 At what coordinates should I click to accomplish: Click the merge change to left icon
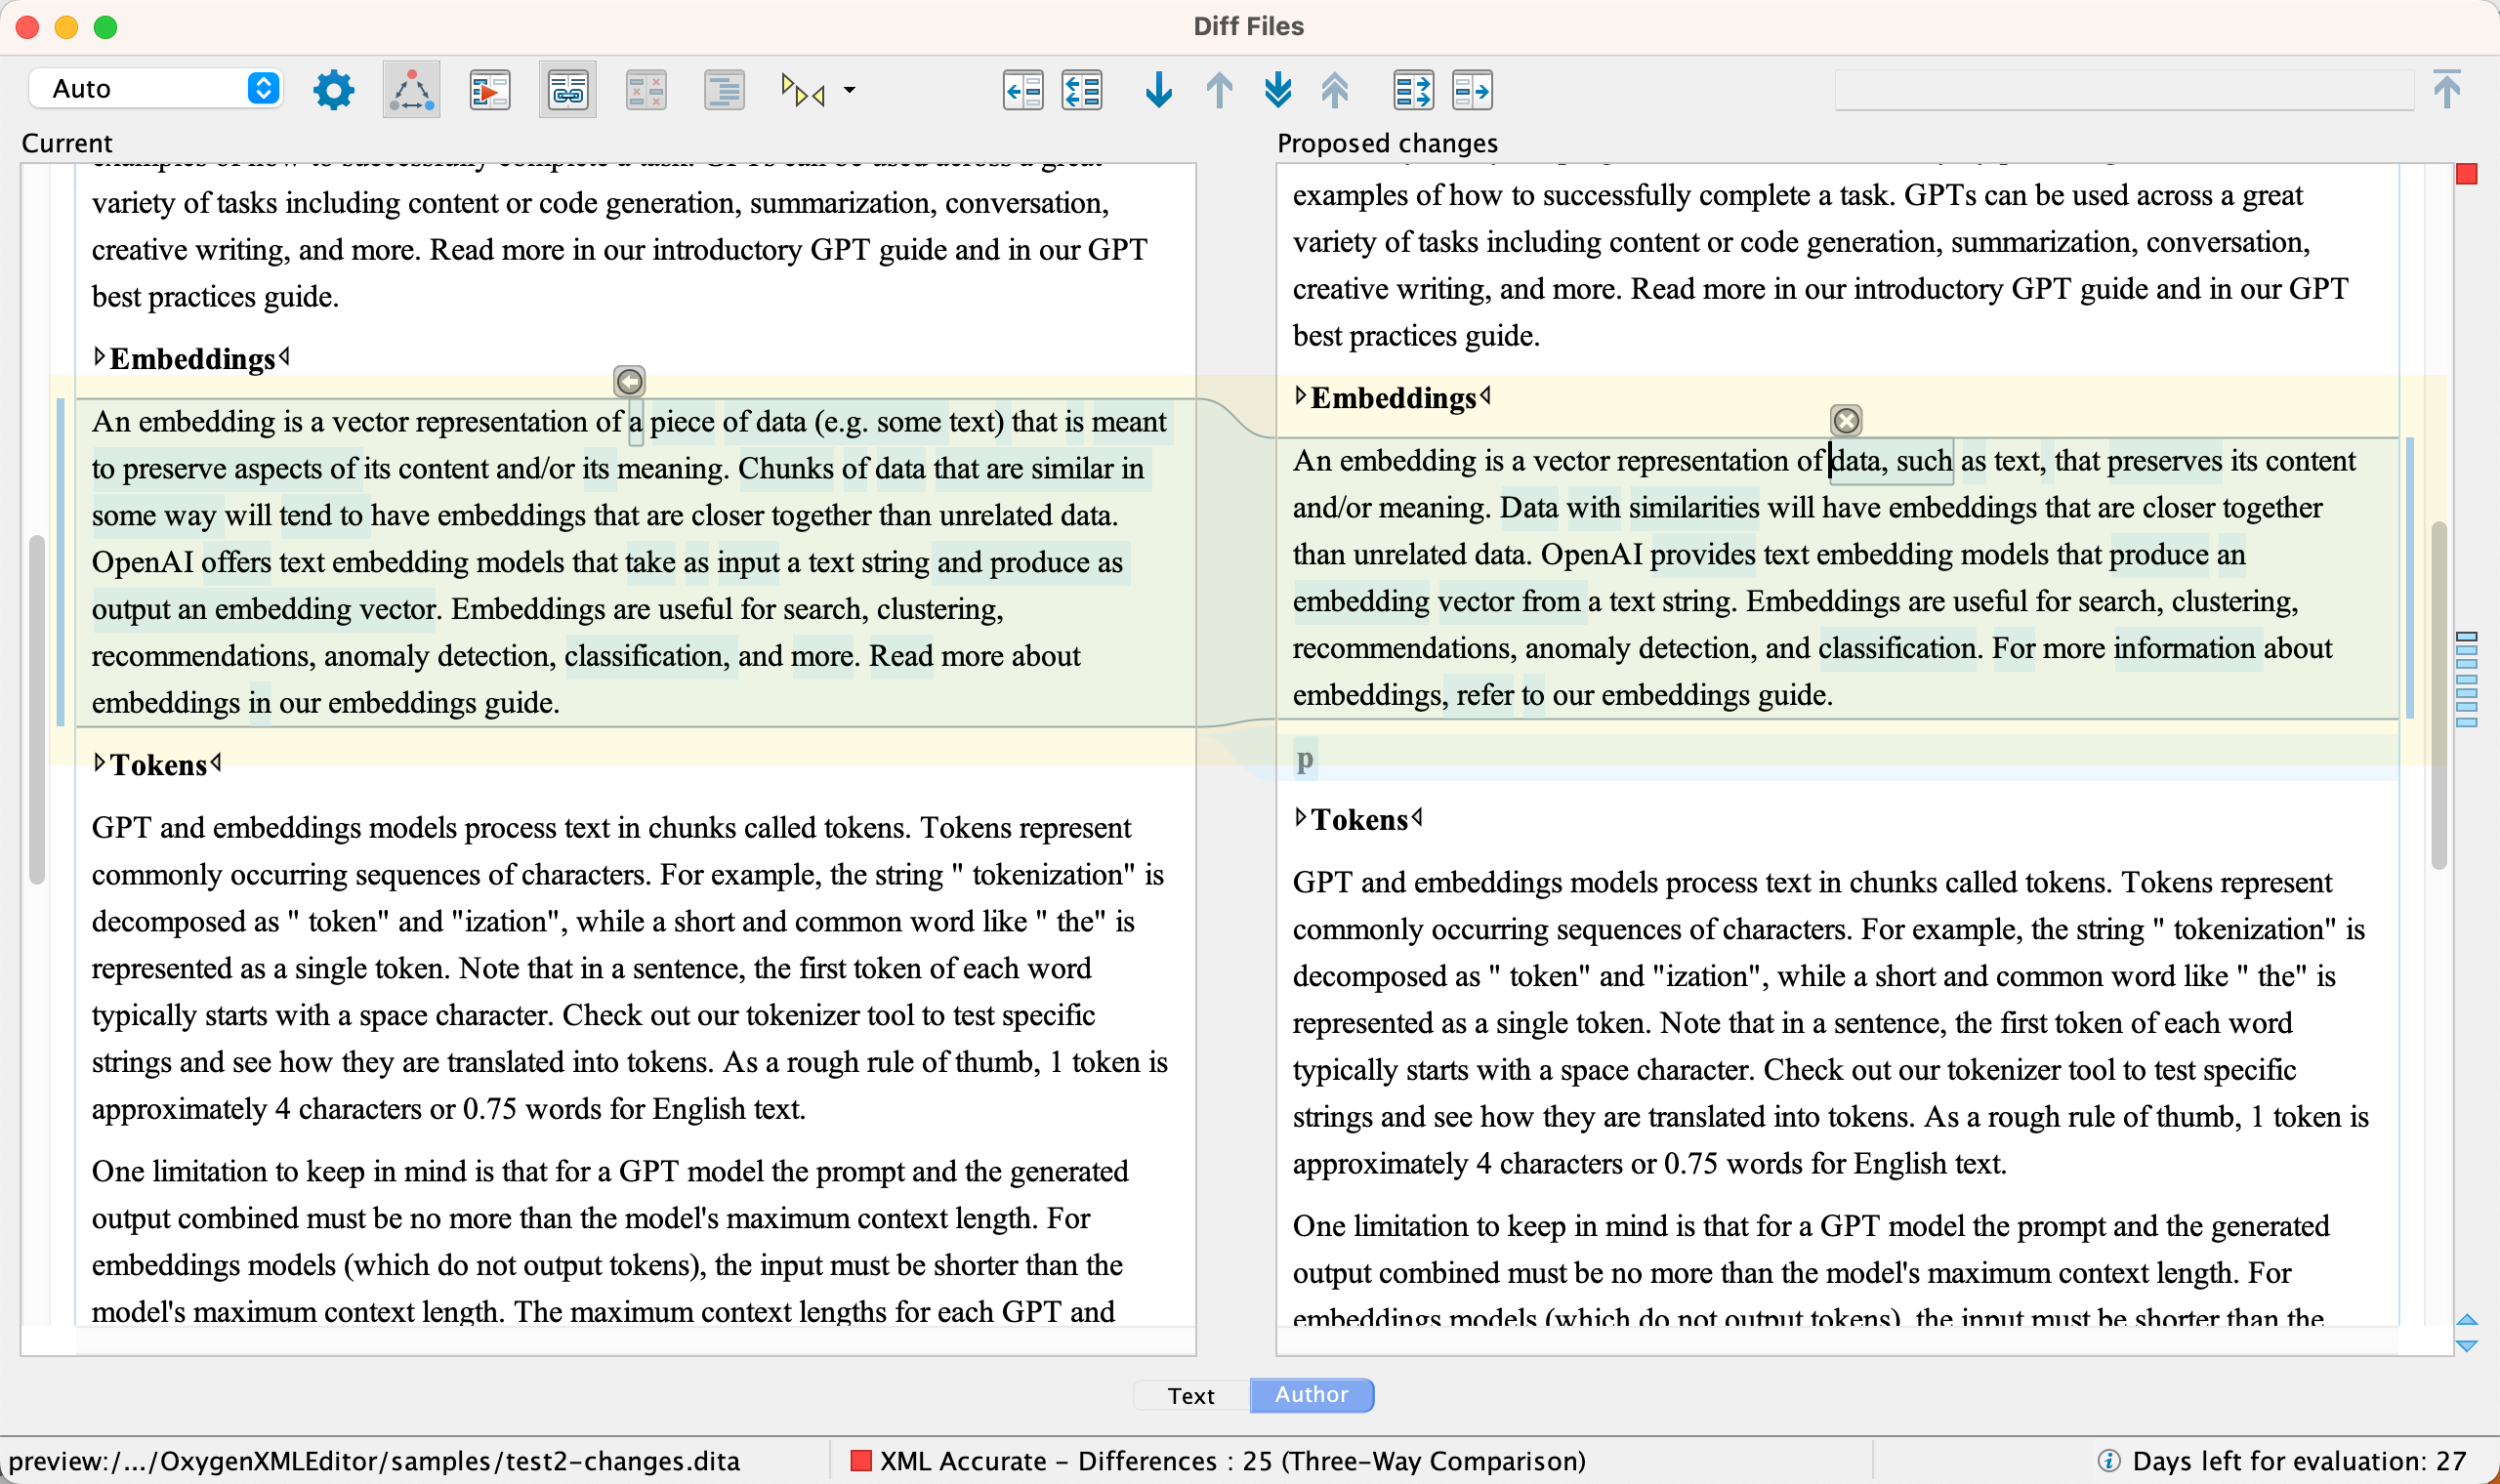[x=1020, y=88]
